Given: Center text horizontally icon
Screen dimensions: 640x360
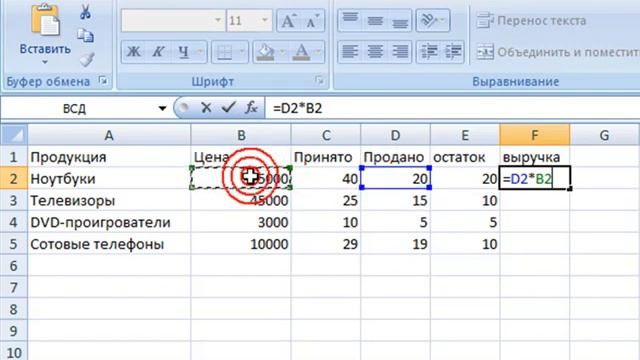Looking at the screenshot, I should (375, 52).
